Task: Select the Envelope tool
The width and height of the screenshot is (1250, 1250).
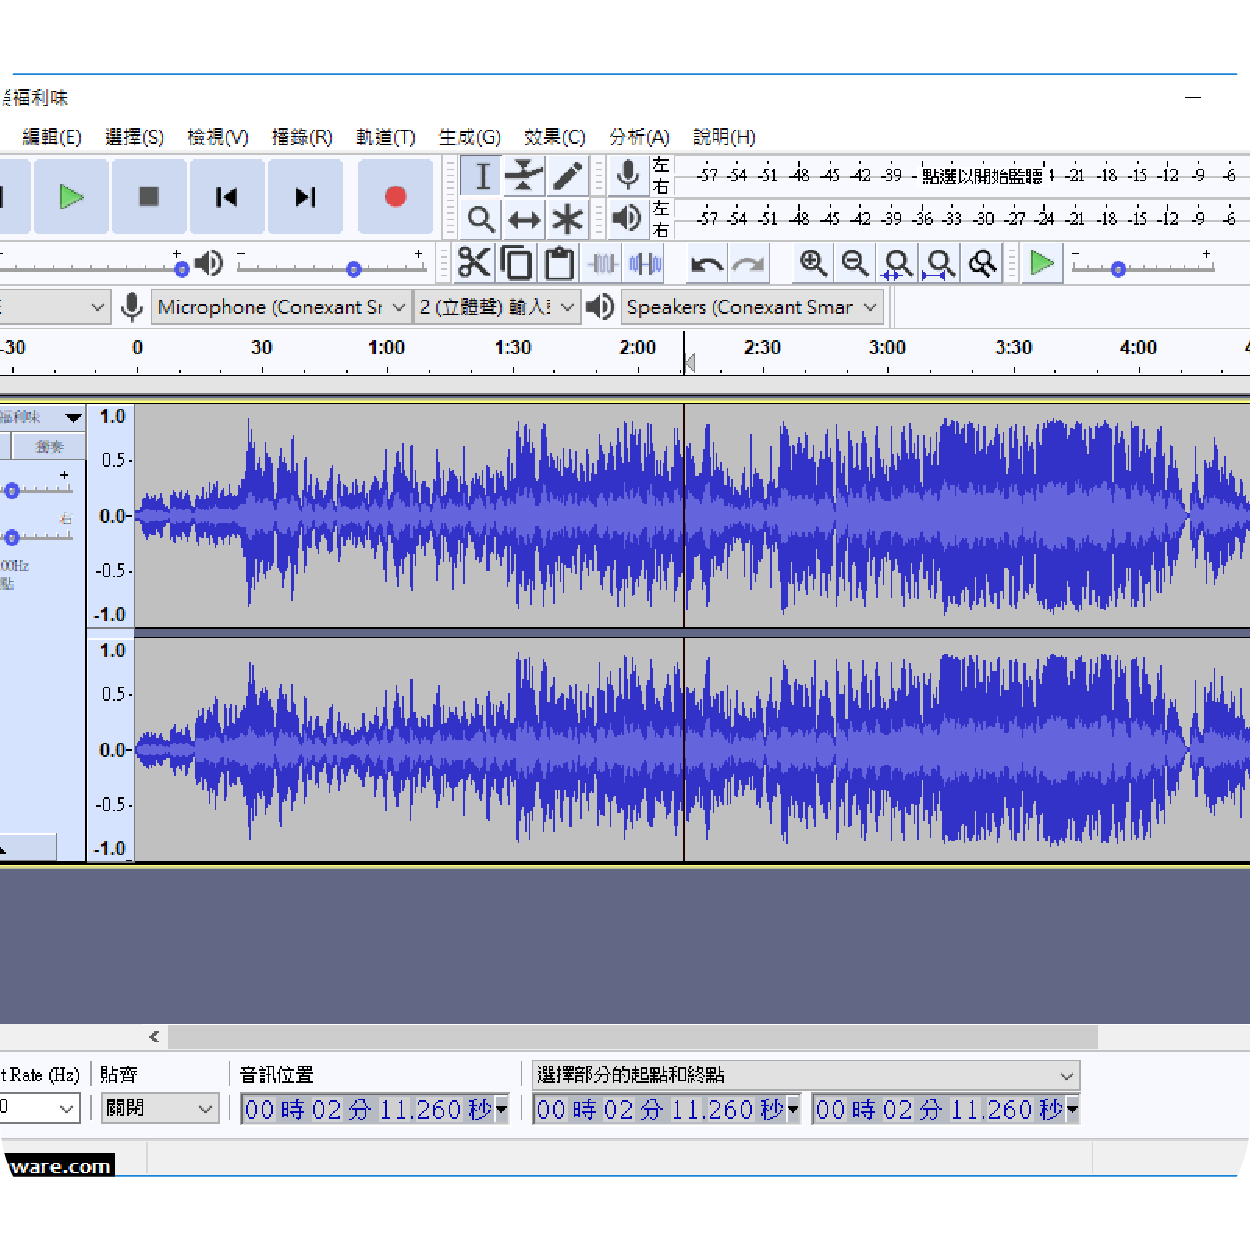Action: (524, 175)
